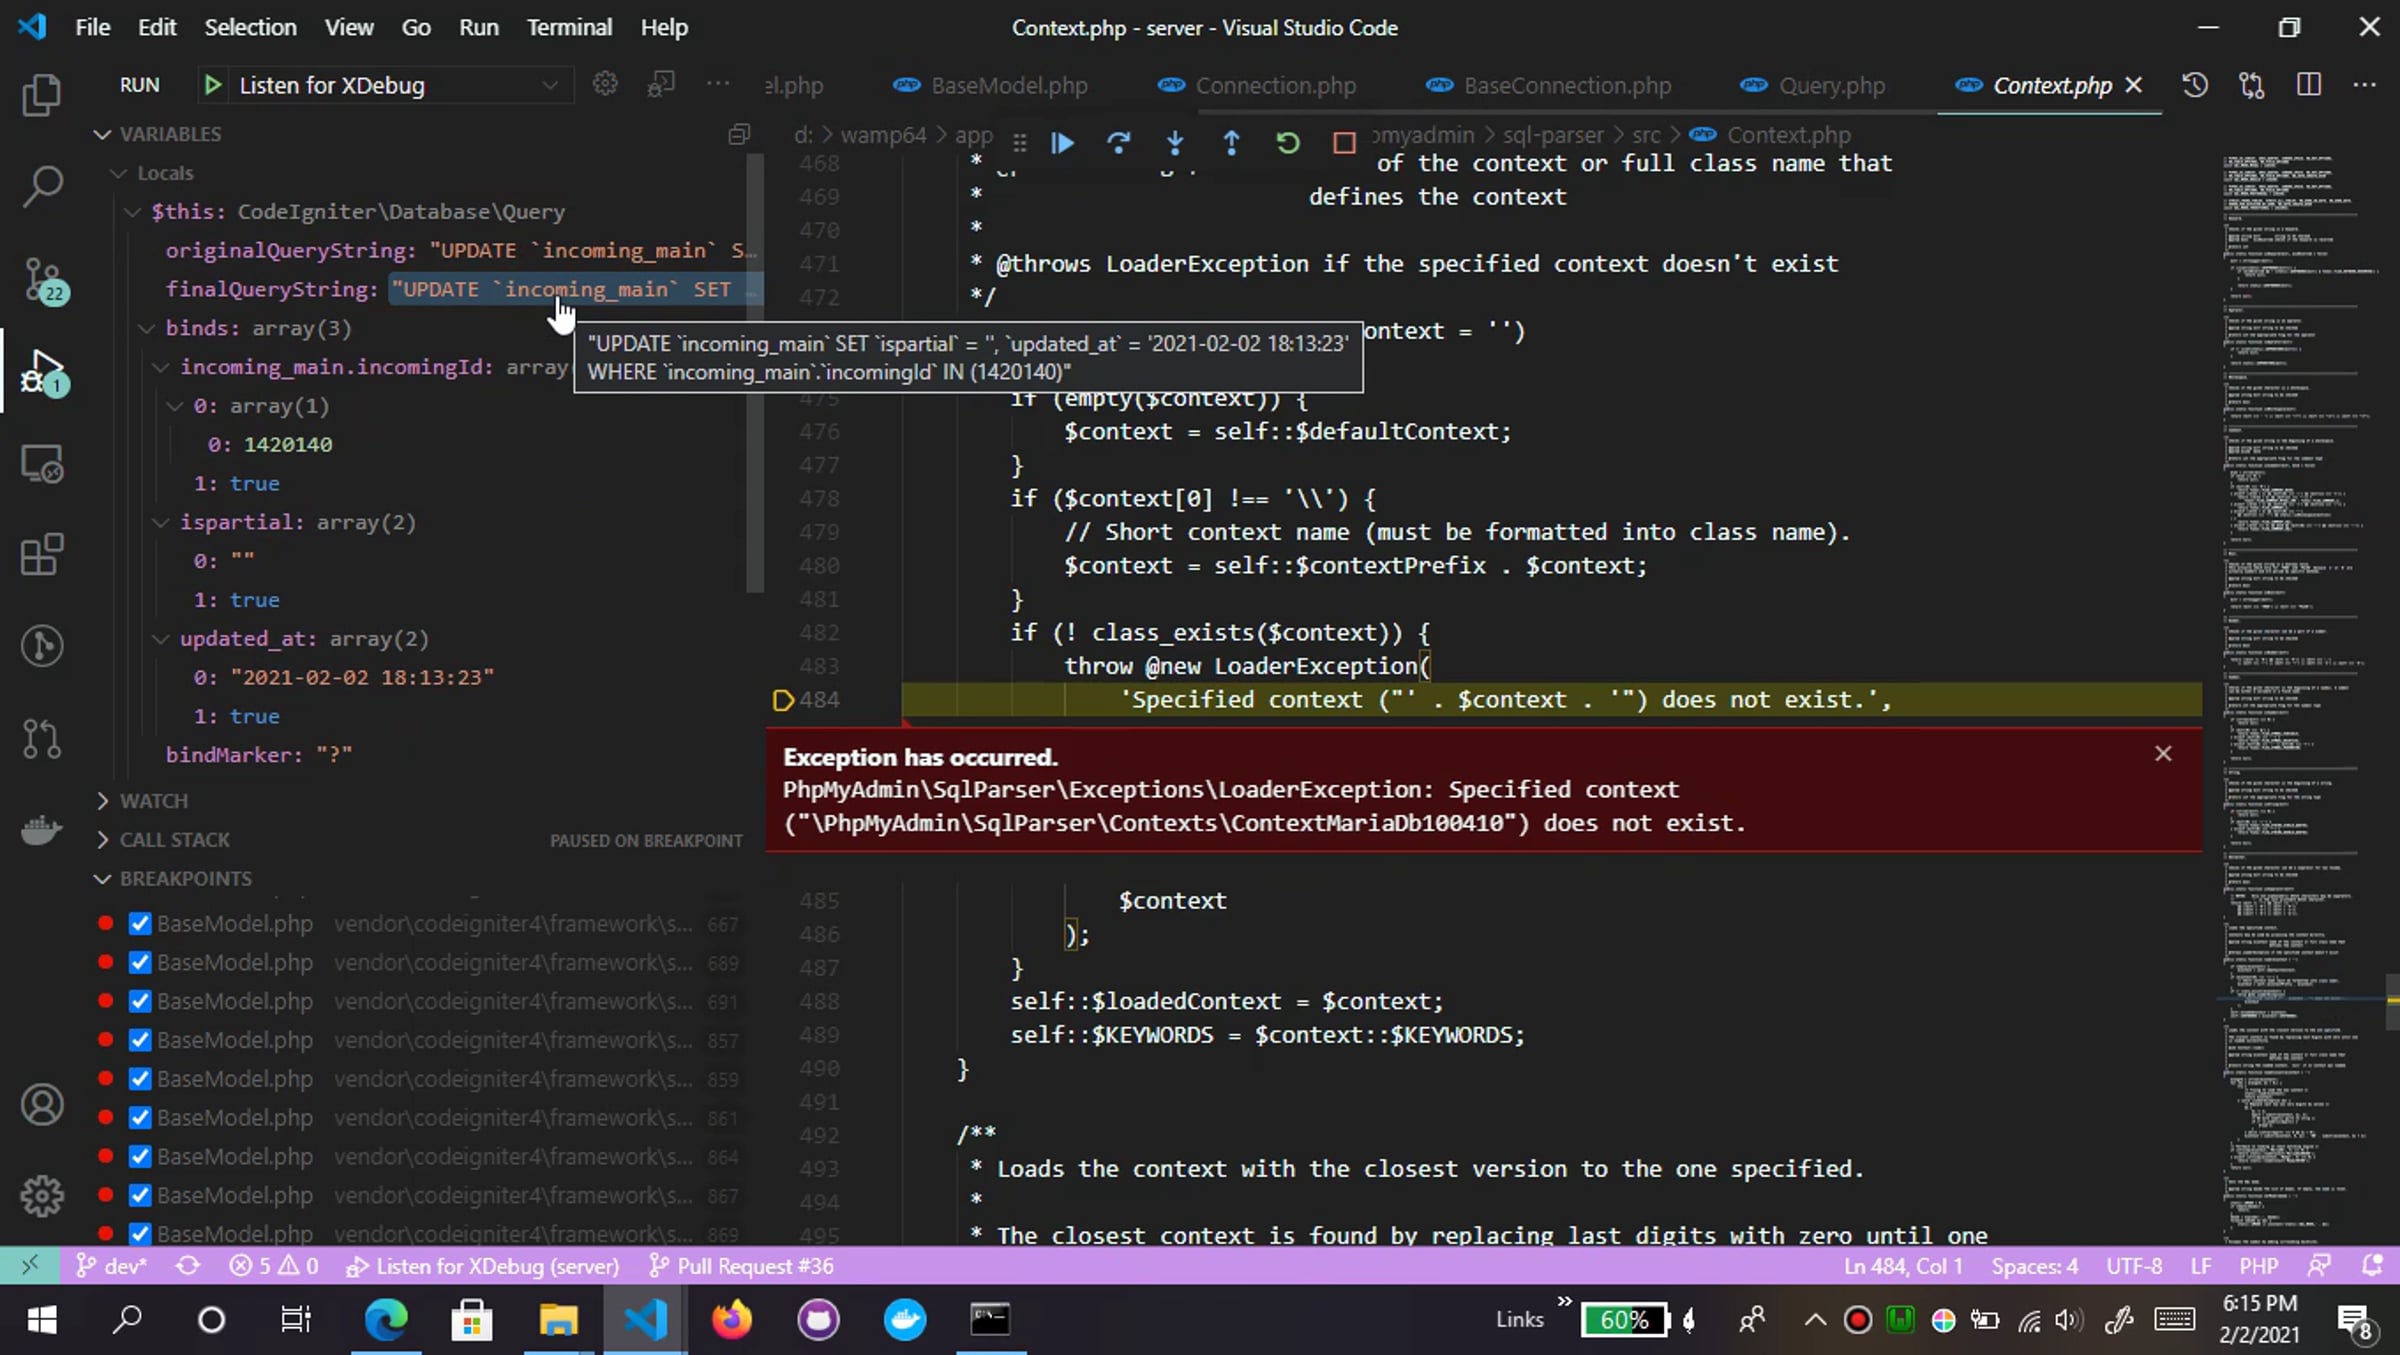The width and height of the screenshot is (2400, 1355).
Task: Open notifications bell in status bar
Action: pyautogui.click(x=2371, y=1266)
